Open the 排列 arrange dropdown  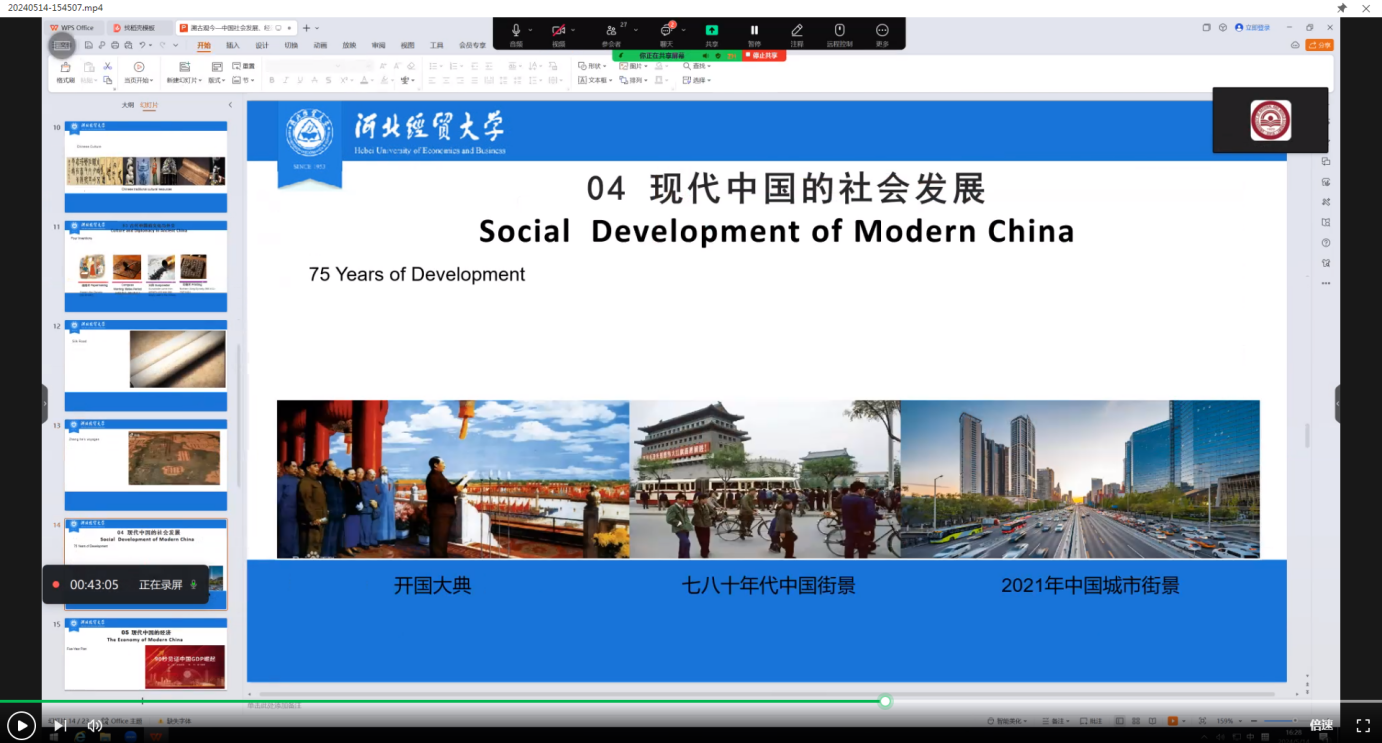click(x=633, y=80)
